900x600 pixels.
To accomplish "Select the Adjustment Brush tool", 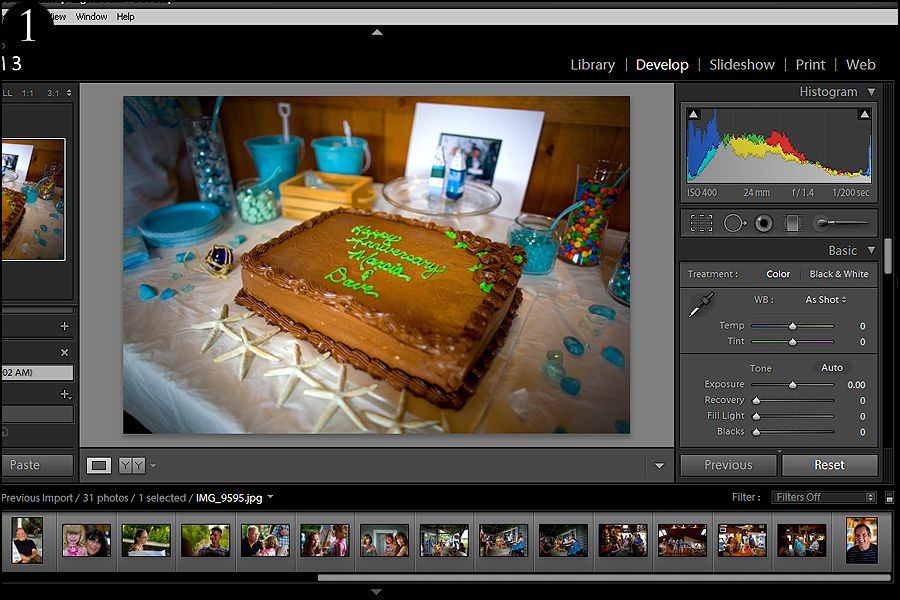I will [841, 222].
